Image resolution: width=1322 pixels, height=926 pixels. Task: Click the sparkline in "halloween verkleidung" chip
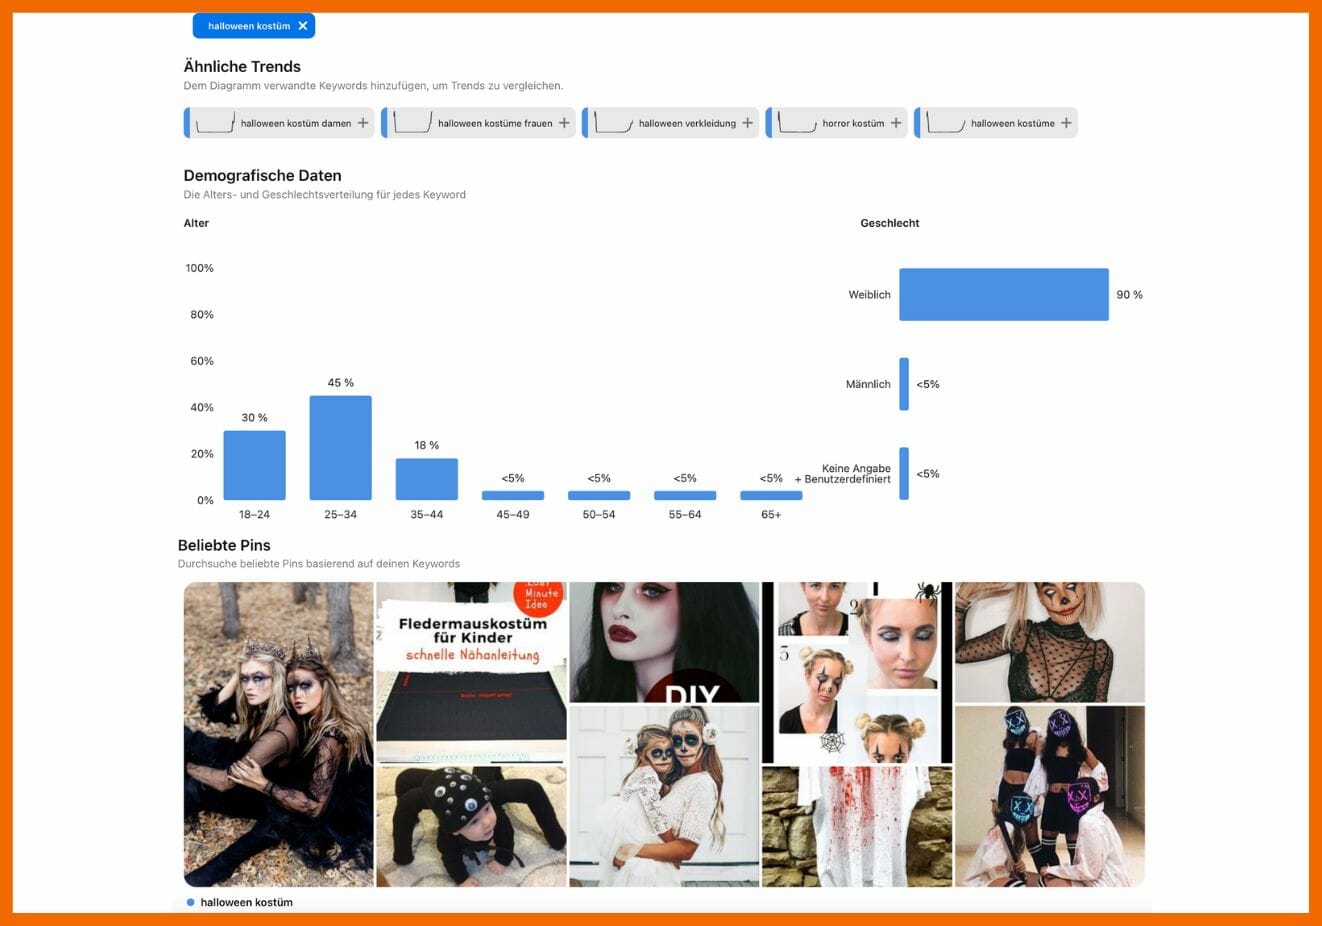pyautogui.click(x=611, y=122)
